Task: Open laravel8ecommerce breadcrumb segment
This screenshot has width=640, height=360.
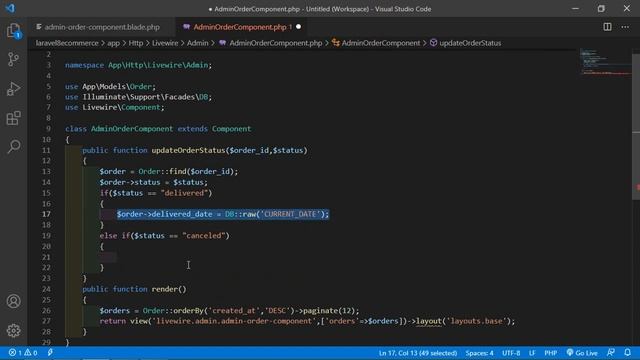Action: pyautogui.click(x=67, y=43)
